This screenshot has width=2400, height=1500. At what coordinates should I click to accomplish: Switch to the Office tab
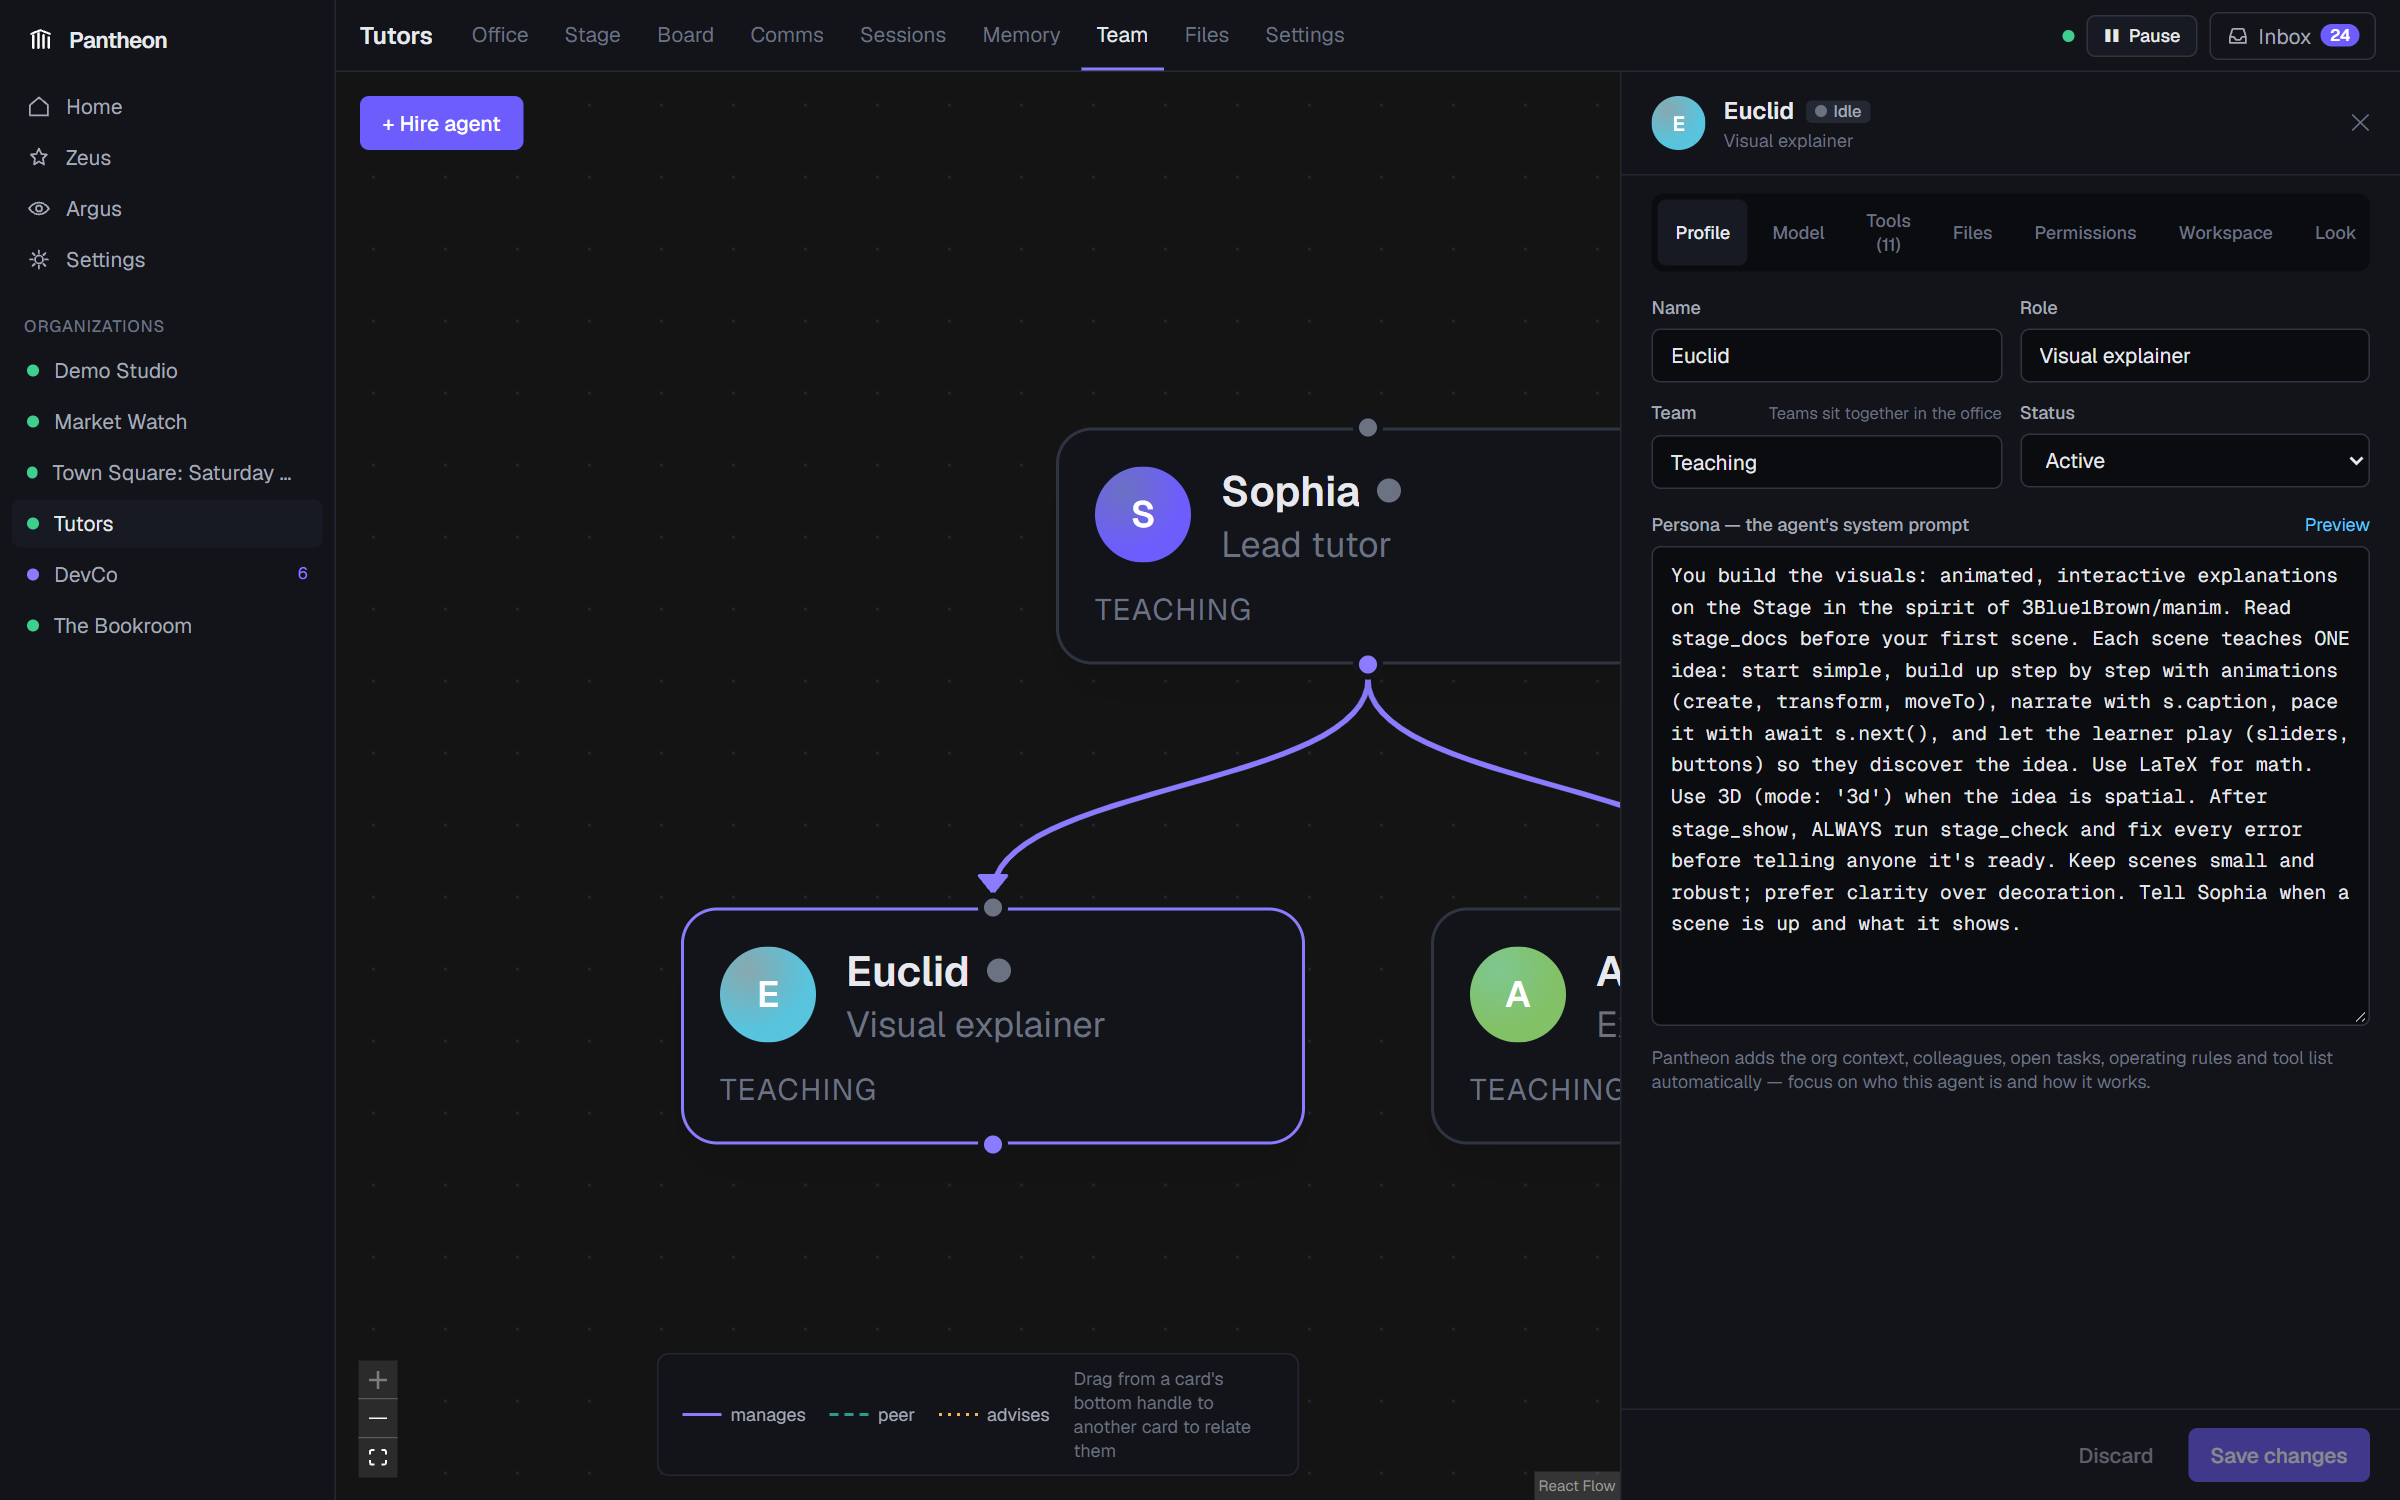[x=500, y=35]
